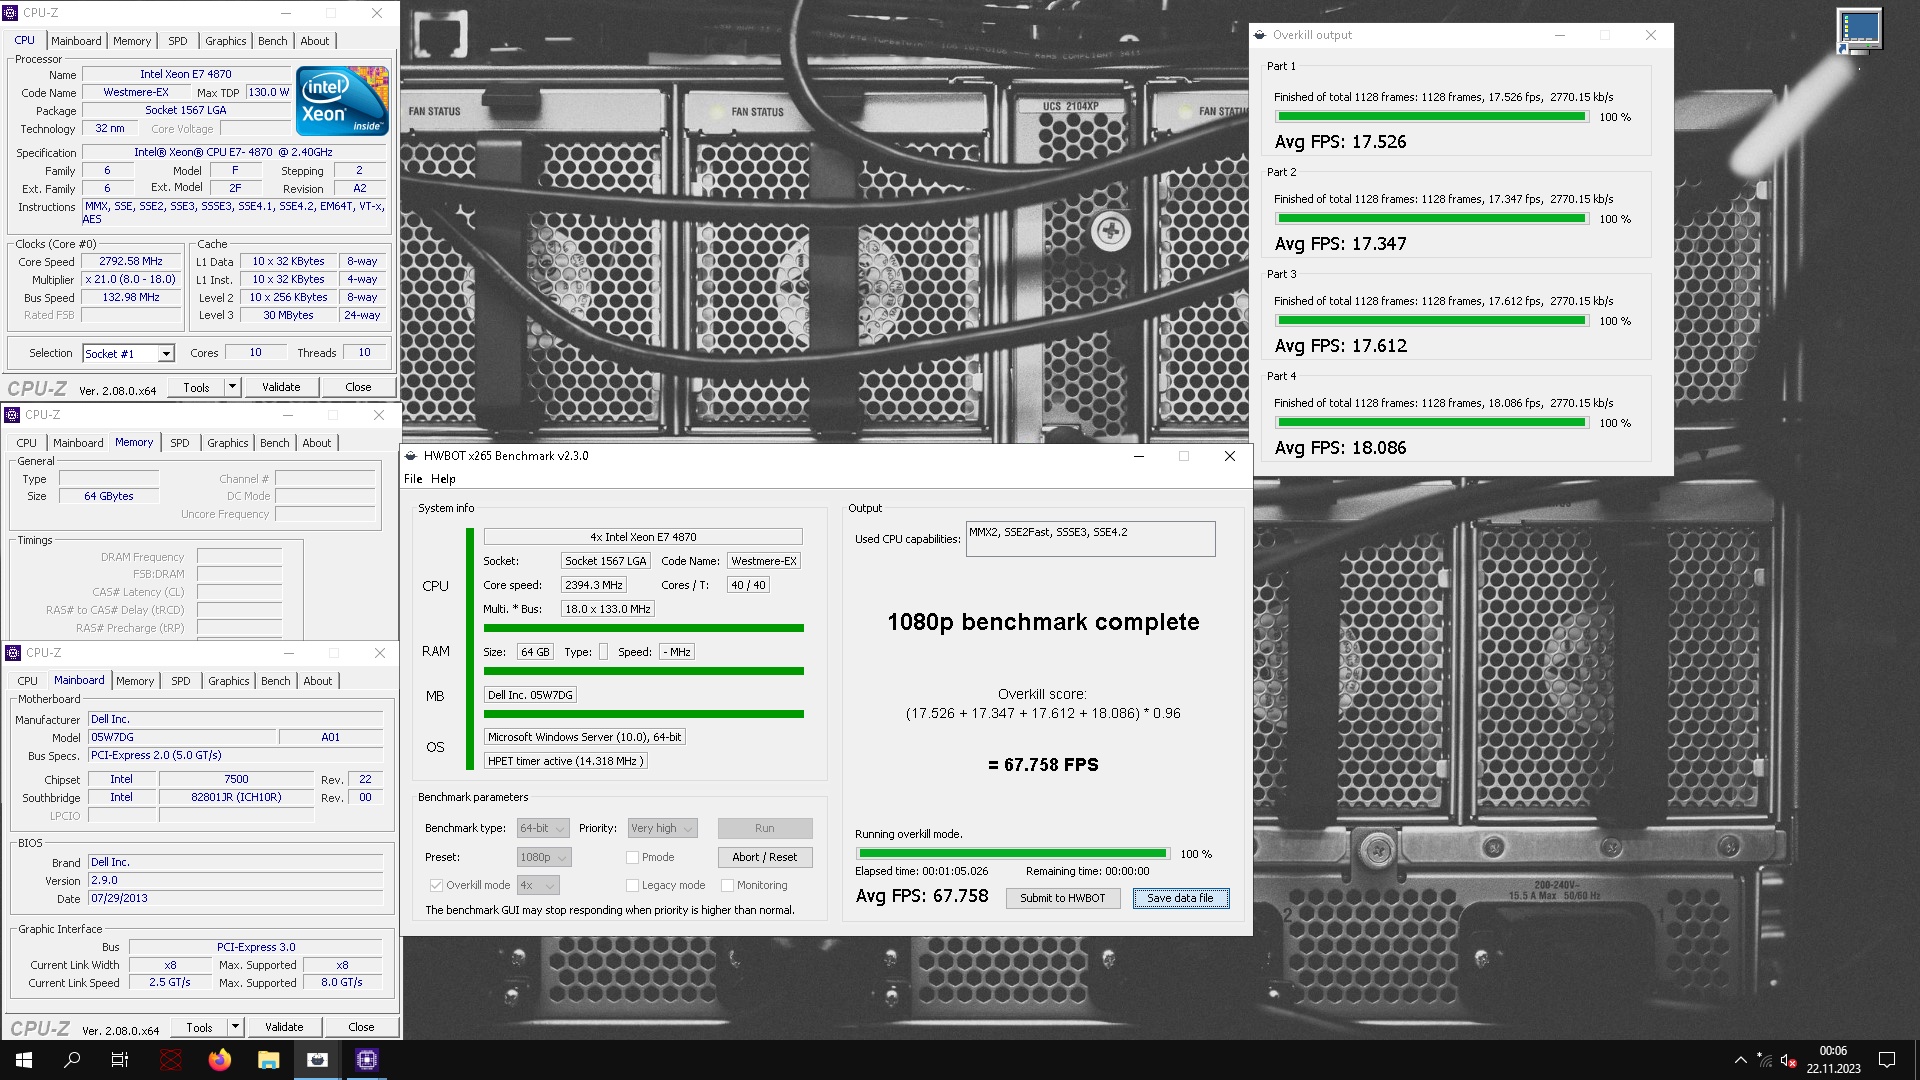Open the Windows Start menu

point(24,1060)
